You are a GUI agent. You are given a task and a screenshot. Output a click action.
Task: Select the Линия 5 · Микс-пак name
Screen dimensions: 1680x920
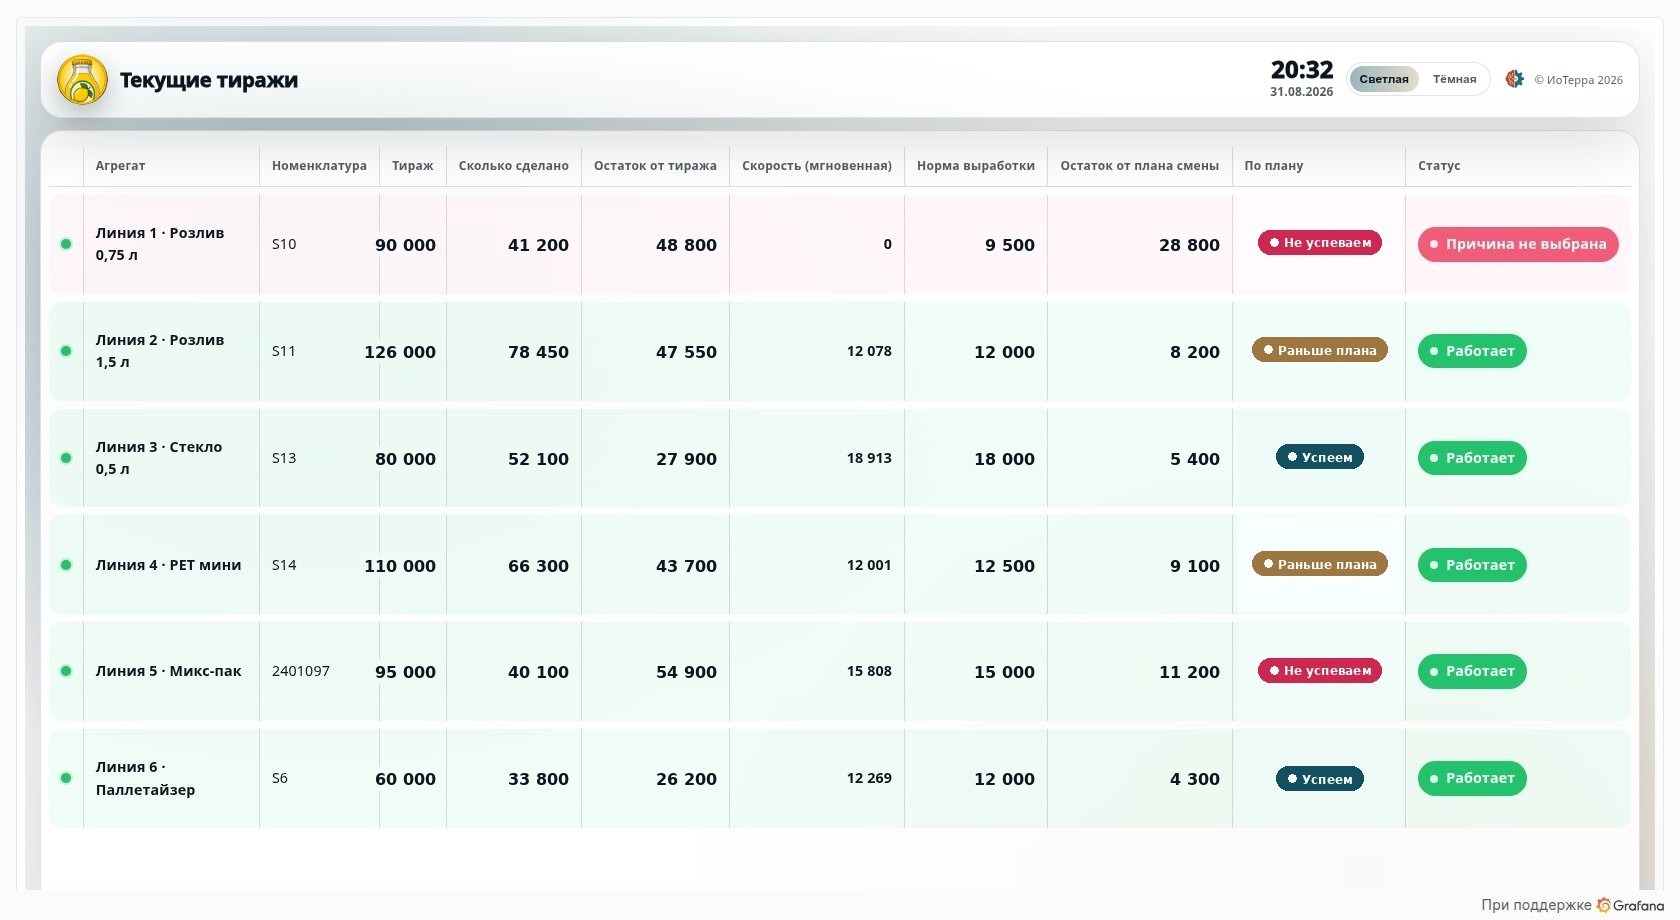[168, 671]
